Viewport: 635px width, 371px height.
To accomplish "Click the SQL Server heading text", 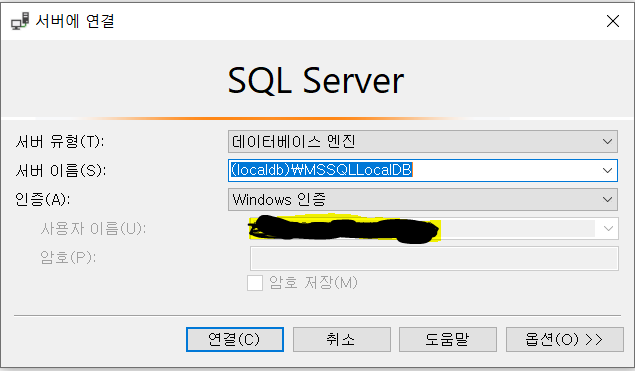I will tap(316, 81).
